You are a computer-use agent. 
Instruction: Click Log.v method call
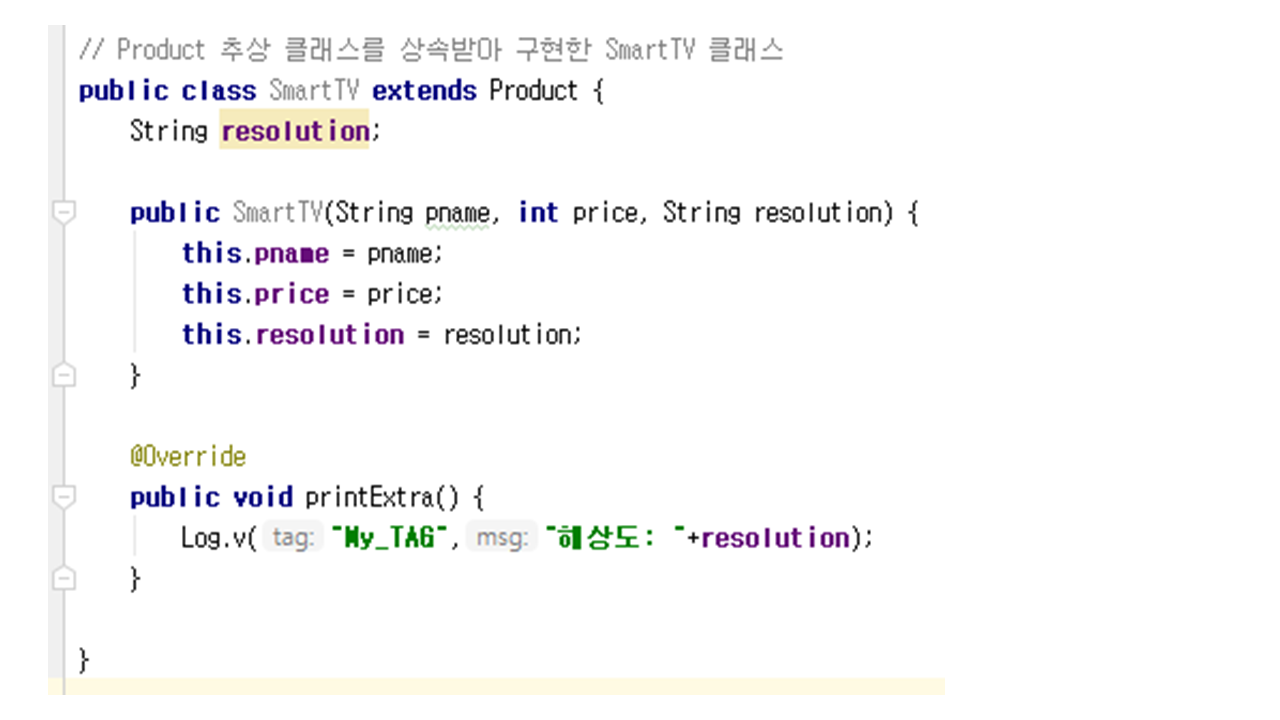pos(215,538)
